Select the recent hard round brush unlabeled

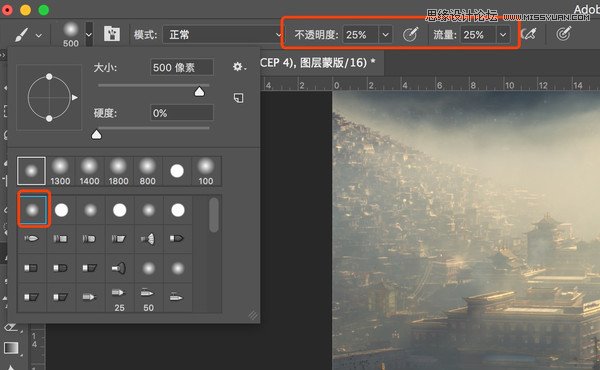tap(177, 171)
